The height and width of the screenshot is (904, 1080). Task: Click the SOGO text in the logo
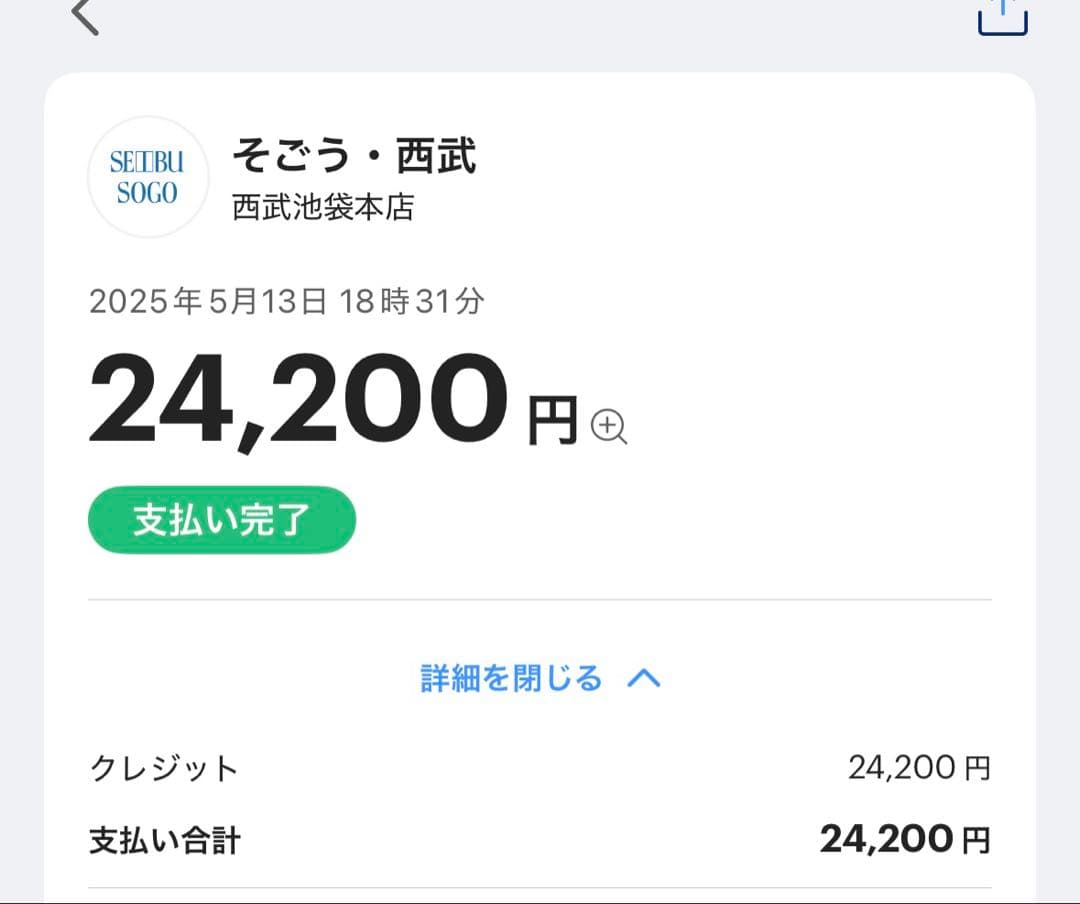pyautogui.click(x=147, y=193)
